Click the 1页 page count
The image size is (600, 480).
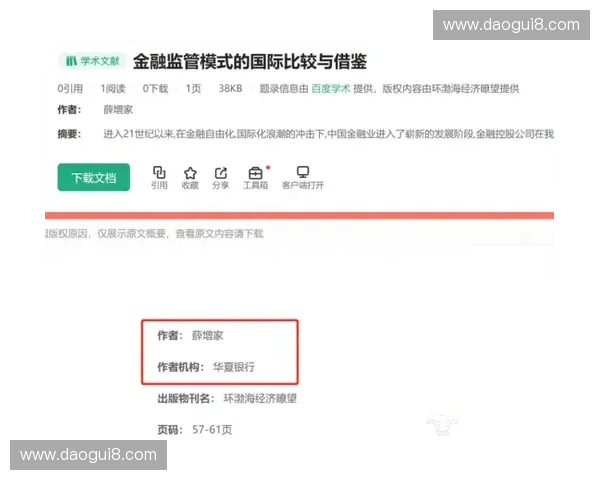193,89
